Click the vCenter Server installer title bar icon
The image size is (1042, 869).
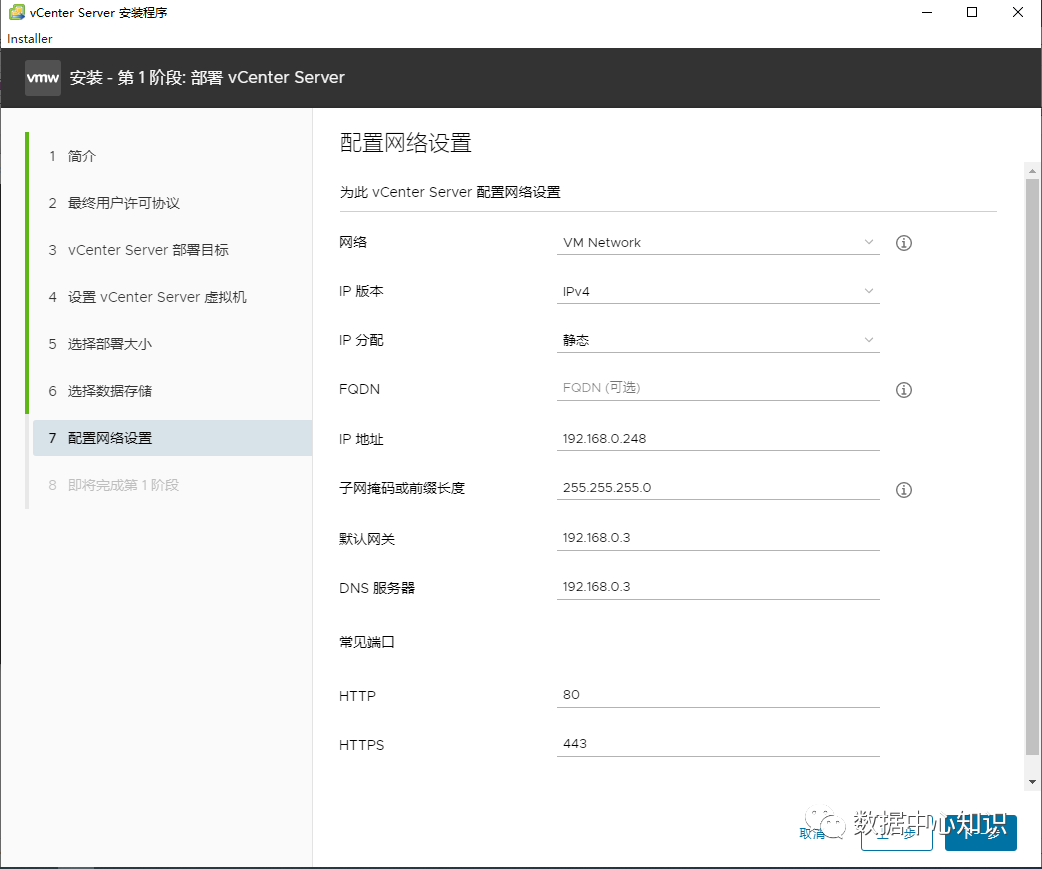pos(17,12)
